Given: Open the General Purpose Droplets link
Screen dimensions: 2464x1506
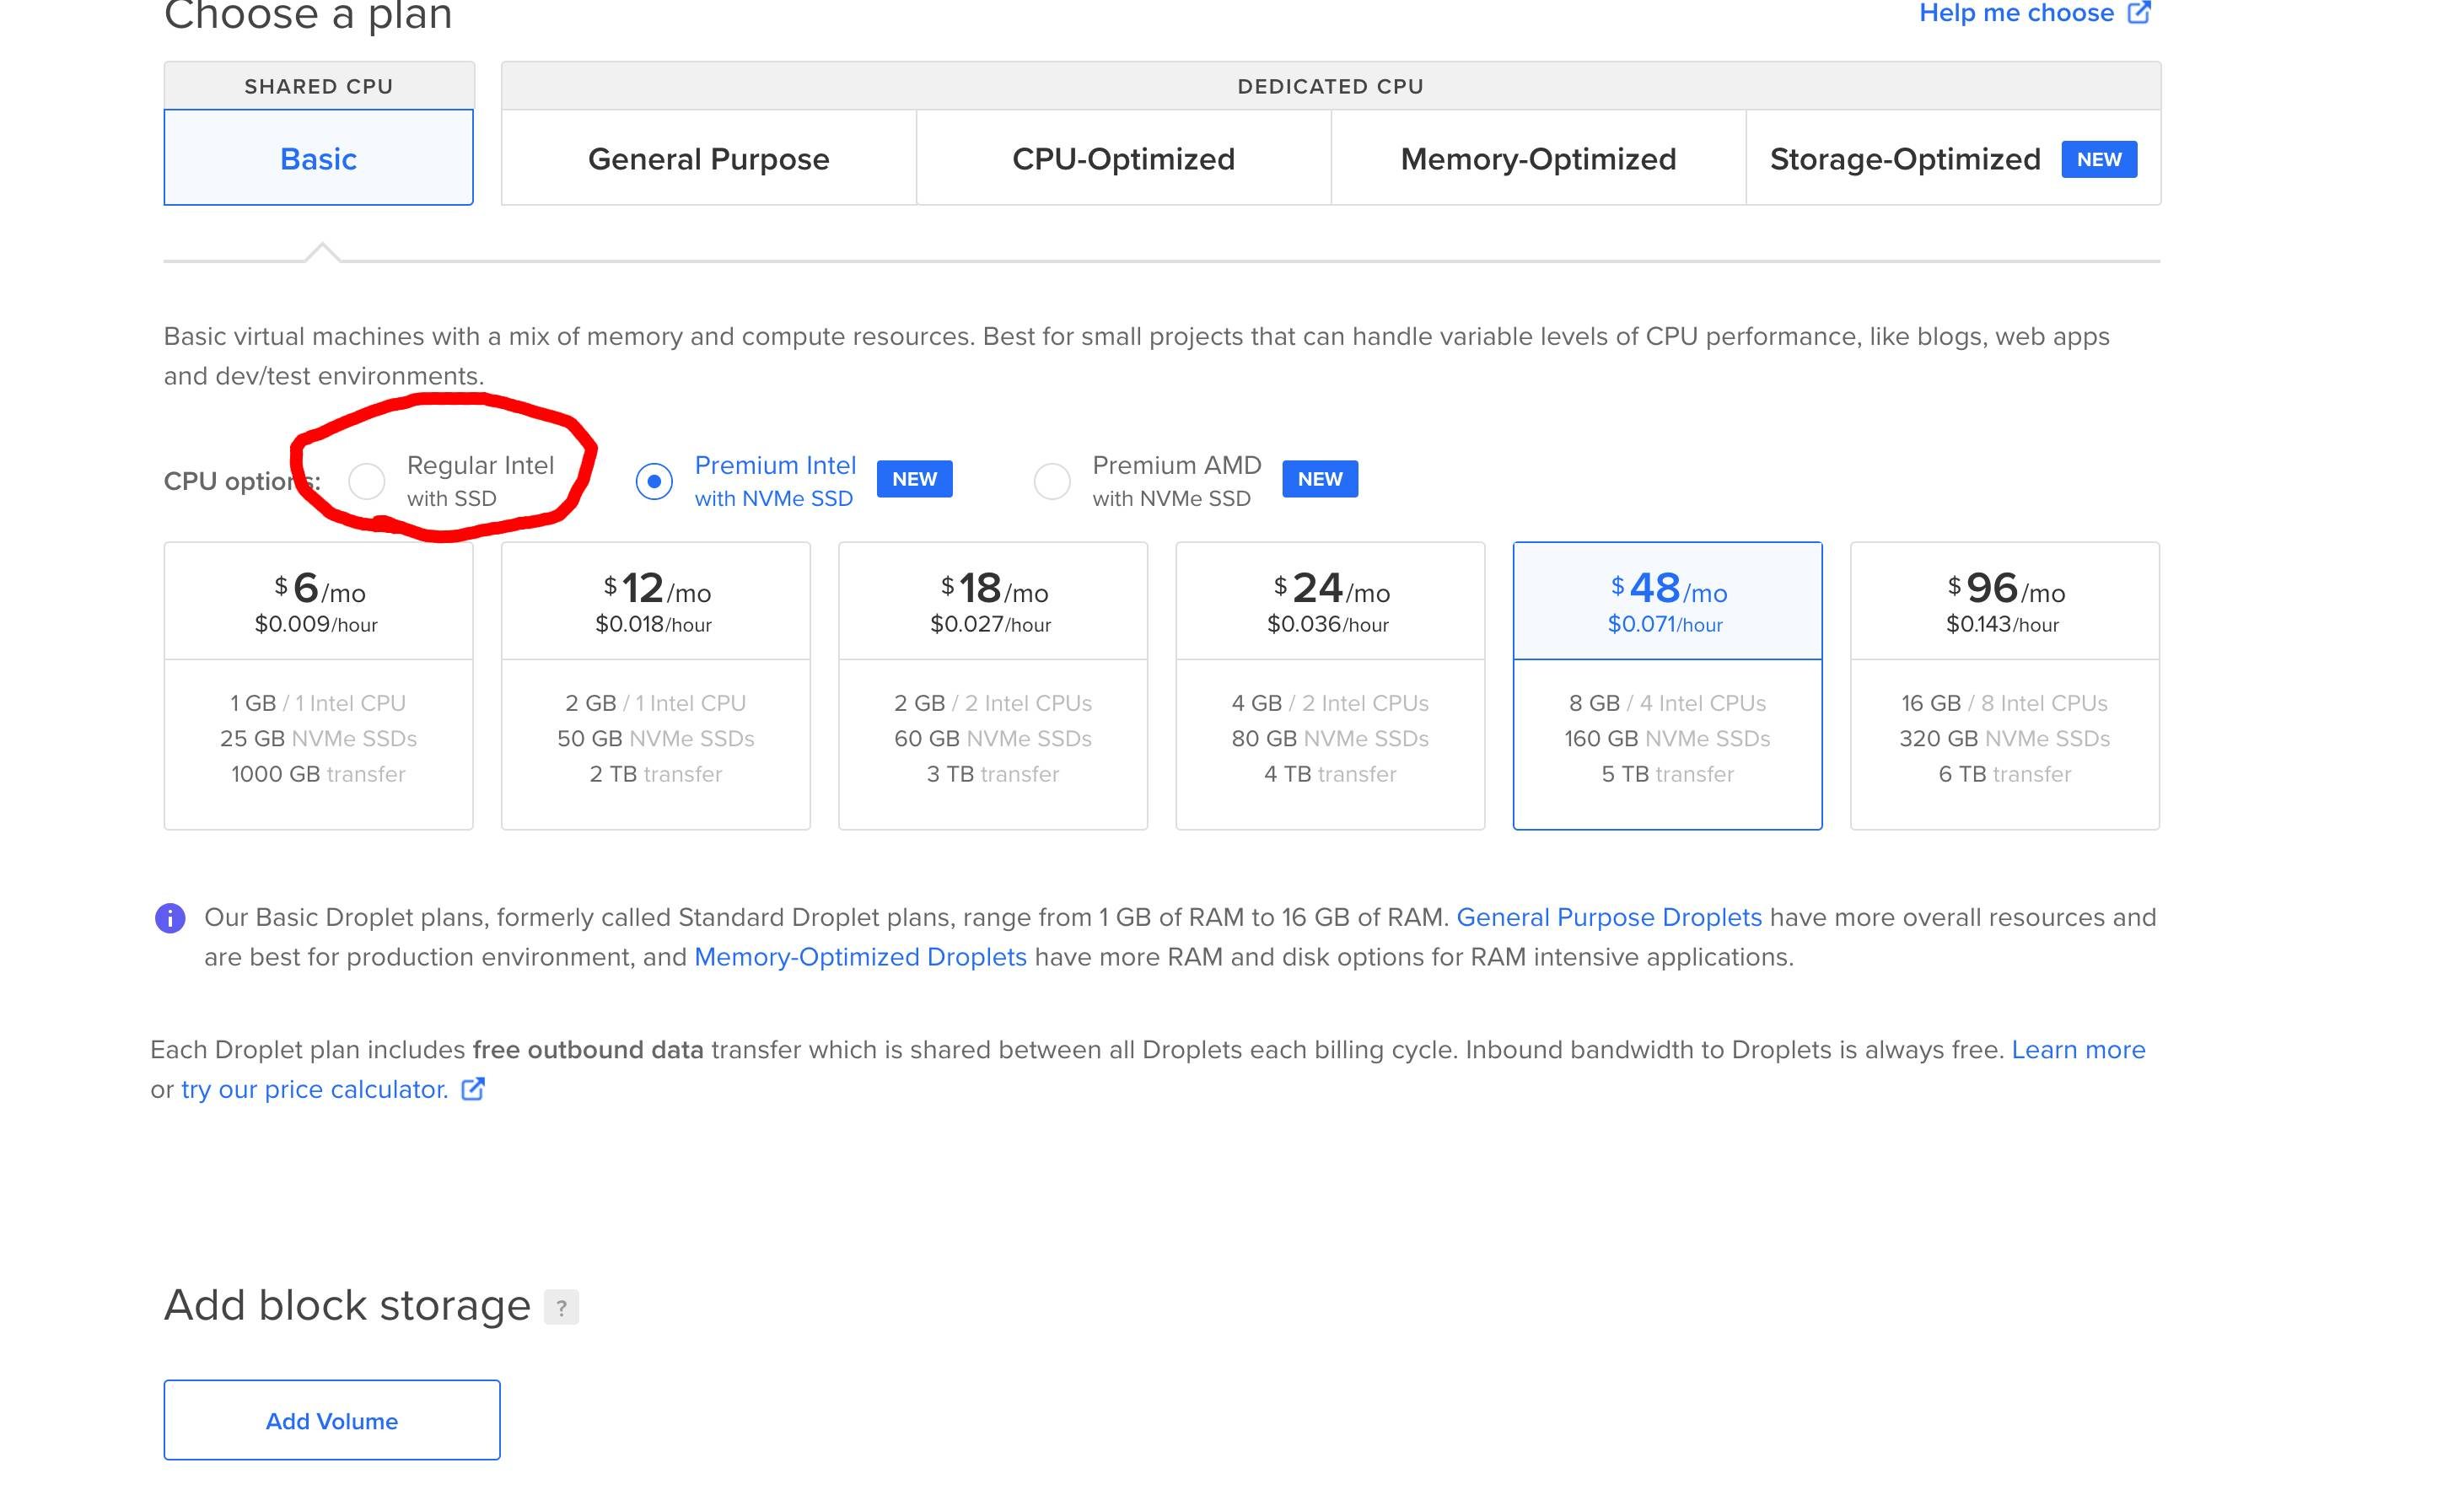Looking at the screenshot, I should (1608, 917).
